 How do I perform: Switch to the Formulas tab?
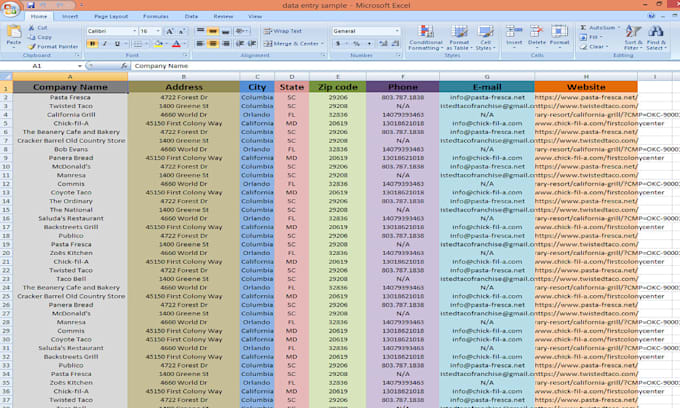[156, 16]
